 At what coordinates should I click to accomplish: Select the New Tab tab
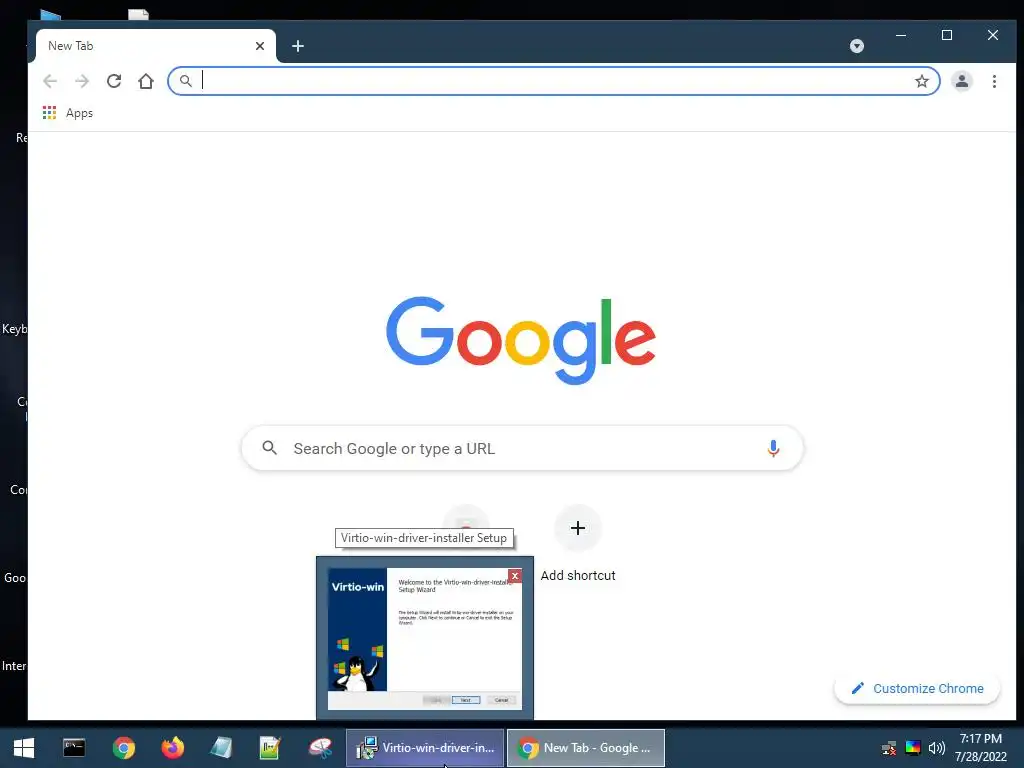pyautogui.click(x=155, y=46)
